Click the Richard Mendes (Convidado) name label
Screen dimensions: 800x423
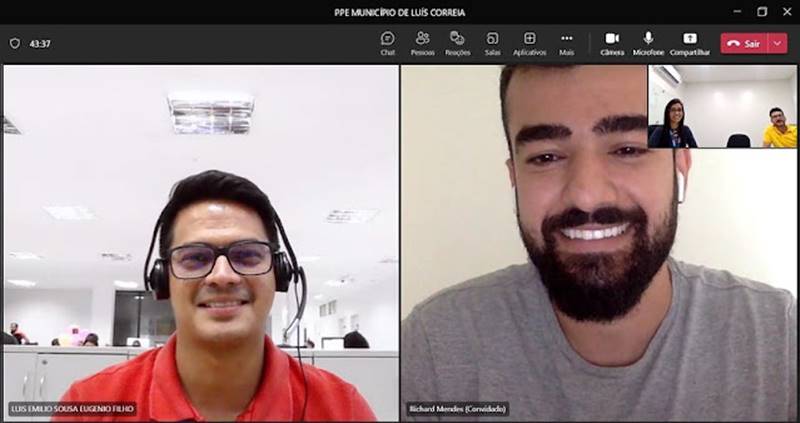(x=457, y=409)
